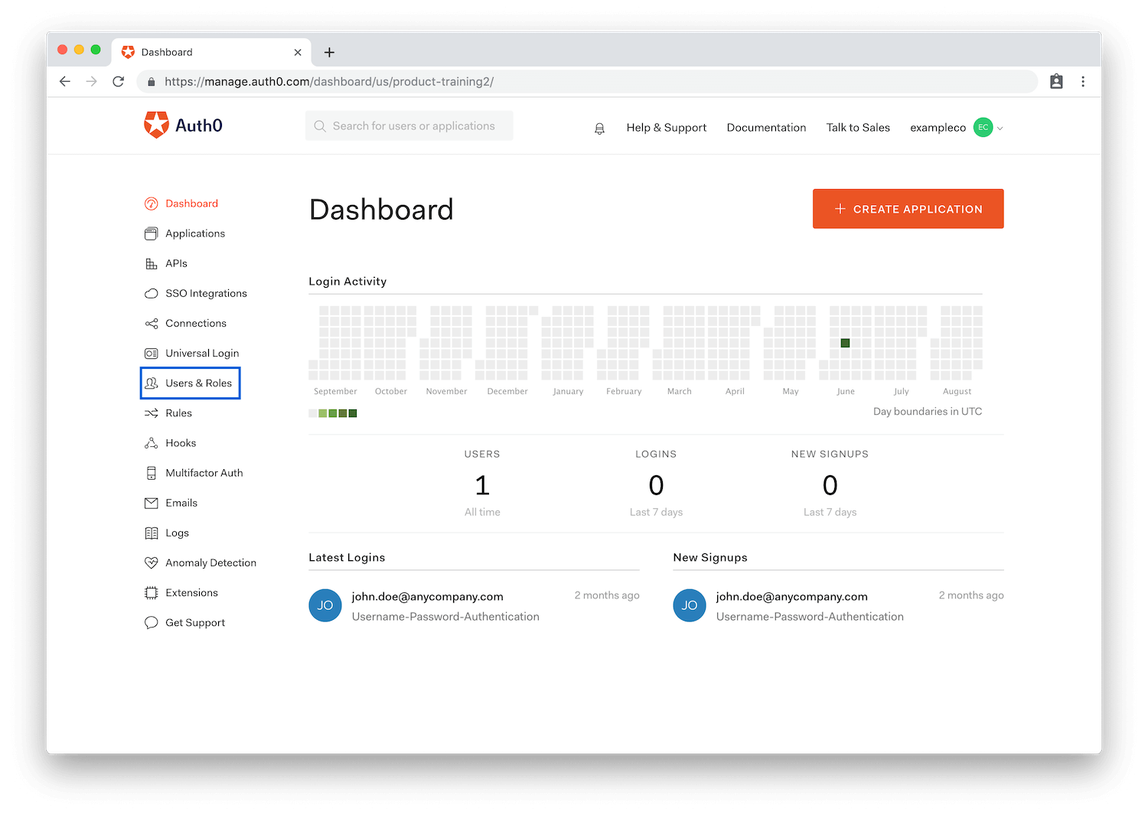Open Anomaly Detection label in sidebar

[211, 563]
